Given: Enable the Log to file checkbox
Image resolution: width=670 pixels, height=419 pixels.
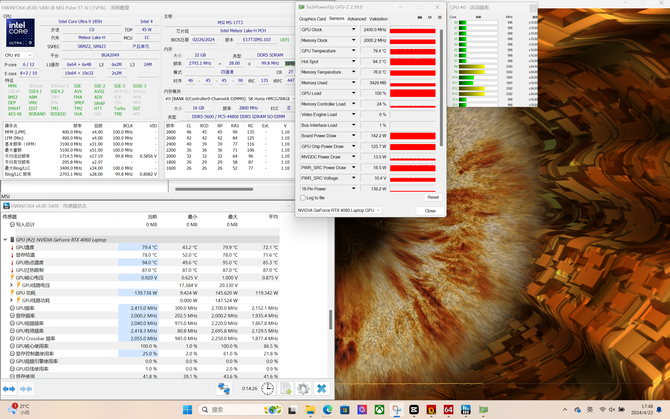Looking at the screenshot, I should (303, 198).
